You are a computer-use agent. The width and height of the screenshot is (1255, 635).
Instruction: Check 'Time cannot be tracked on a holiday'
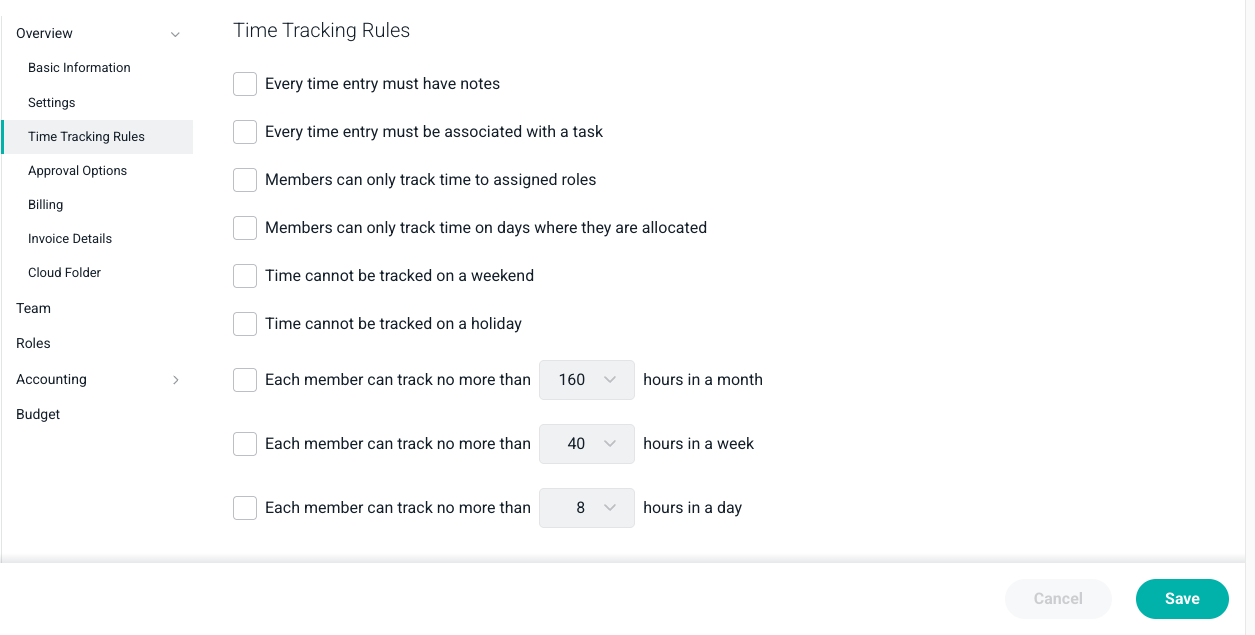(245, 324)
